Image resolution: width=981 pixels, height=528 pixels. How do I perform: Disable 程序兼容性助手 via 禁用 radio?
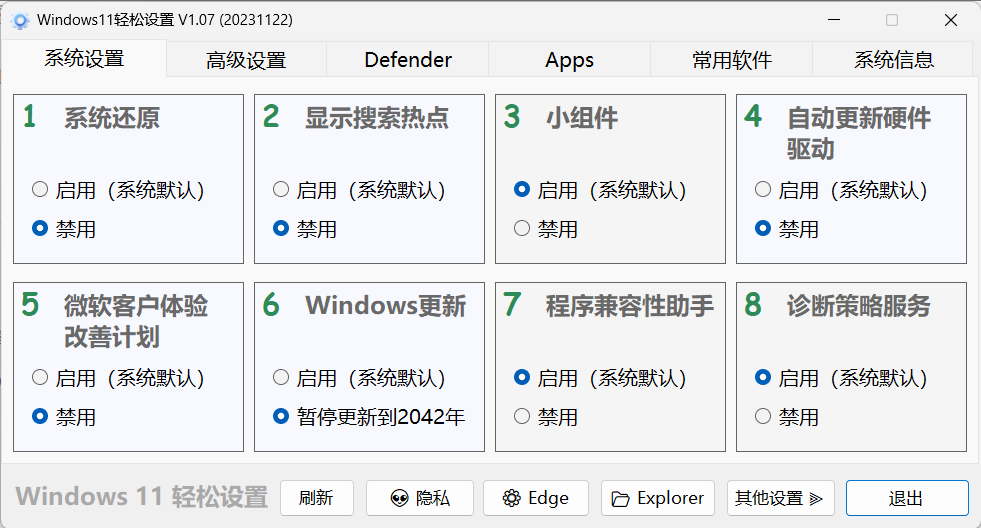pos(522,416)
